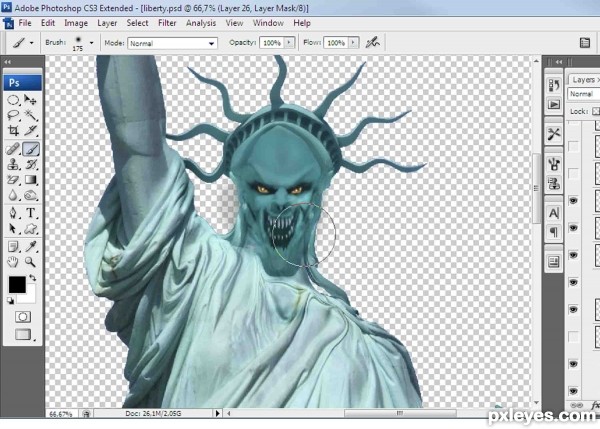Select the Path Selection tool
Screen dimensions: 600x429
13,228
